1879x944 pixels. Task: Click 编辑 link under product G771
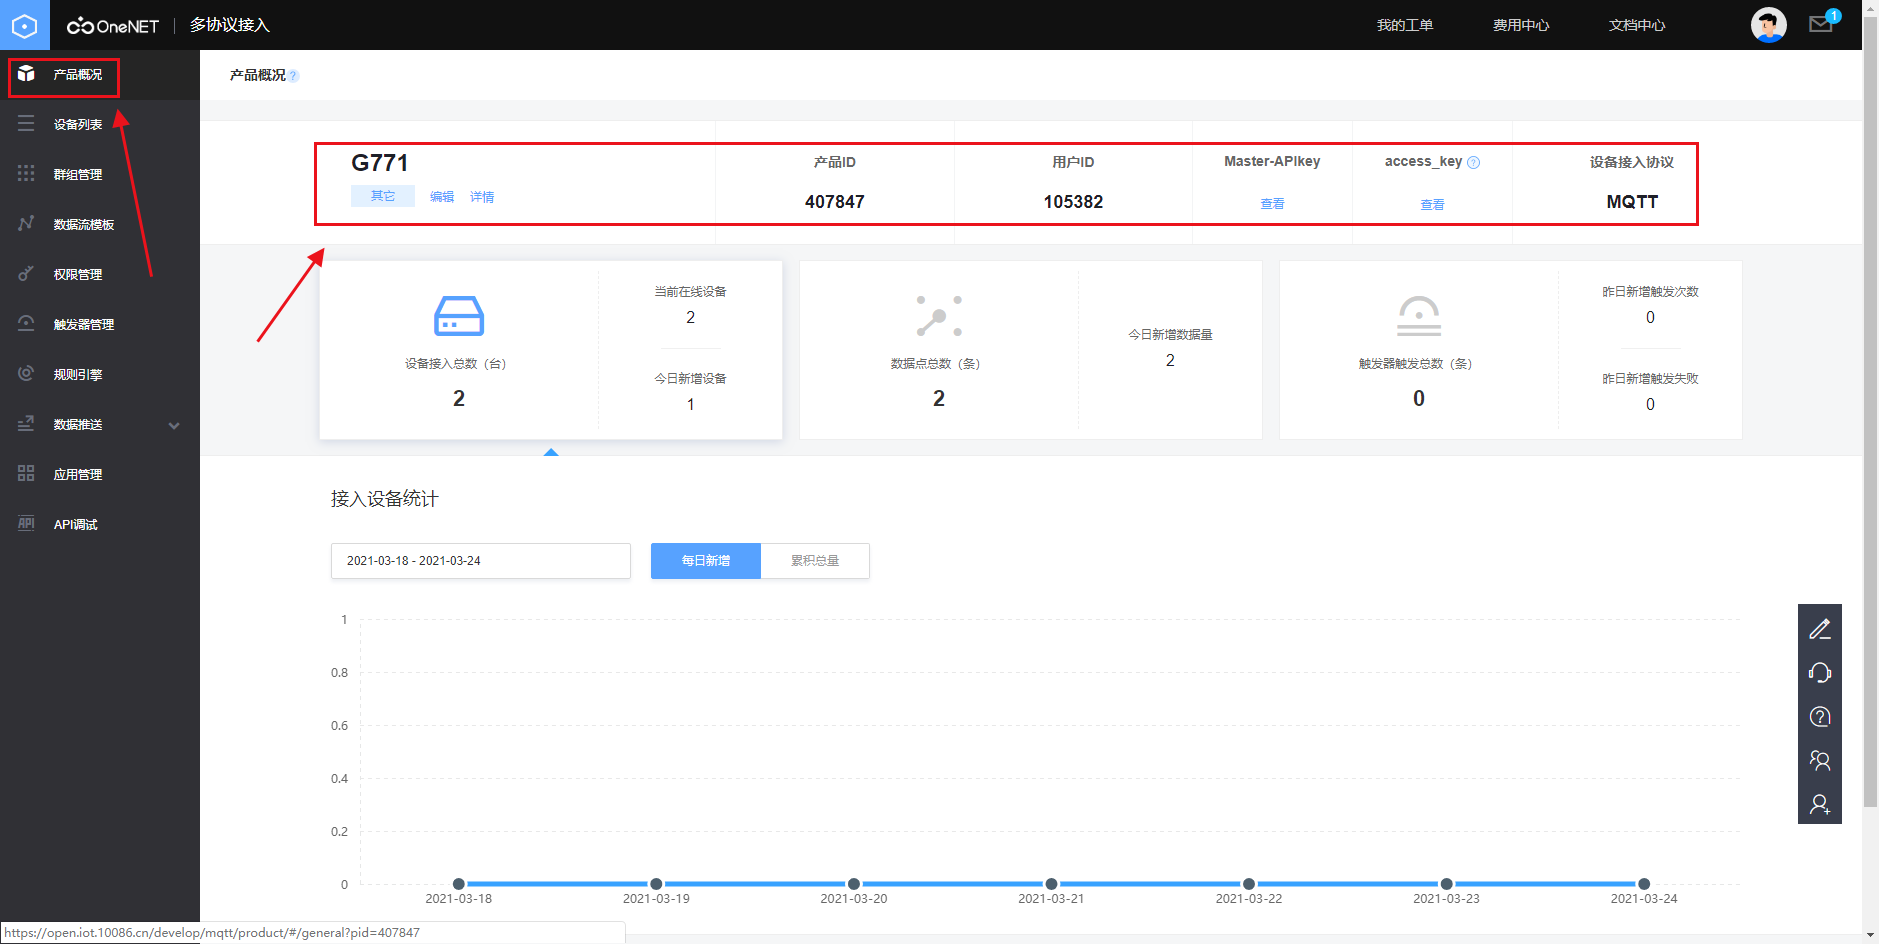point(441,197)
